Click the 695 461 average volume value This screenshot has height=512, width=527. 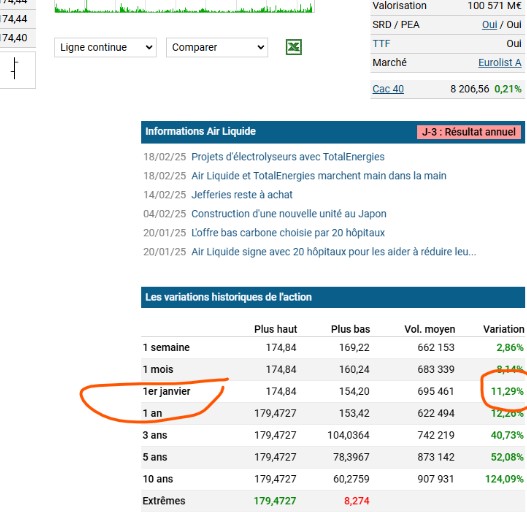[436, 391]
